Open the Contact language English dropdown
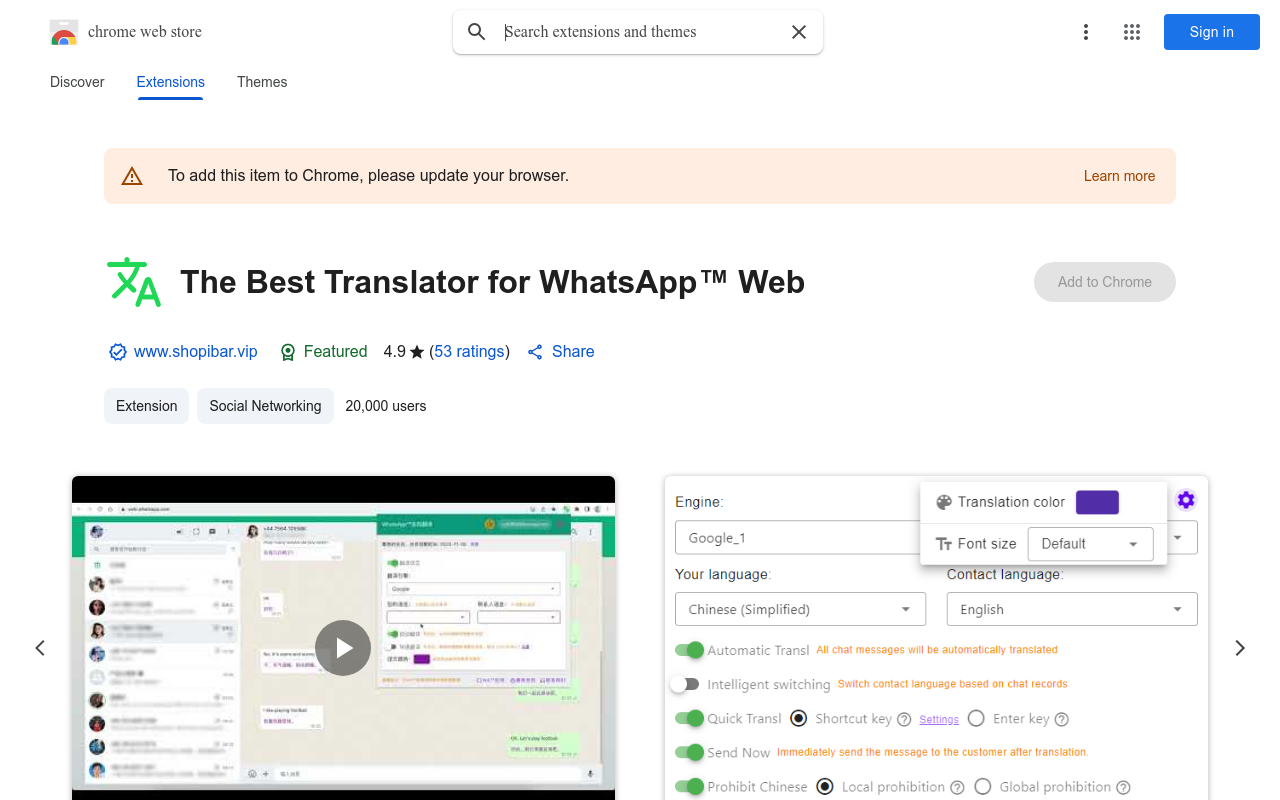The width and height of the screenshot is (1280, 800). pos(1072,609)
